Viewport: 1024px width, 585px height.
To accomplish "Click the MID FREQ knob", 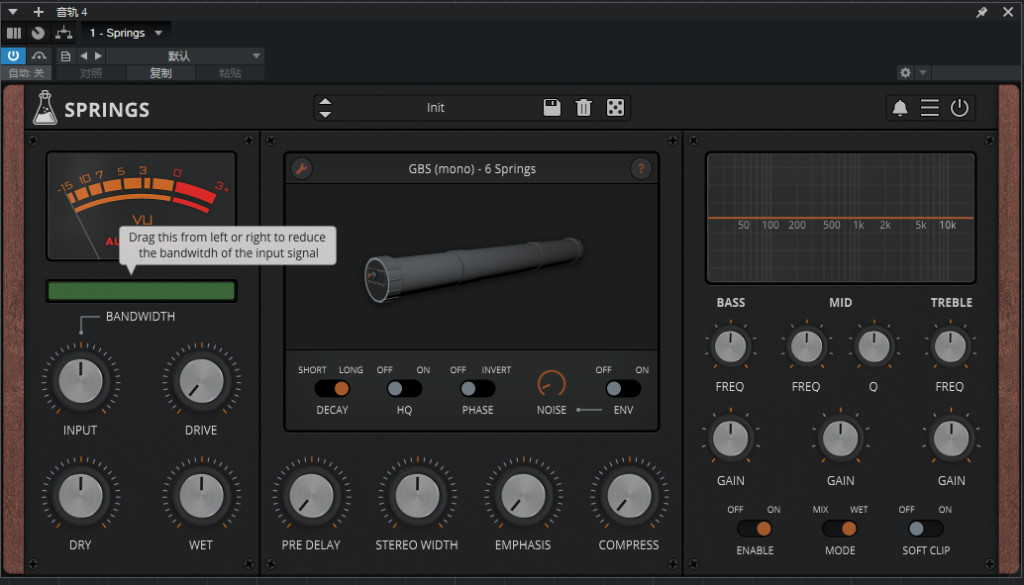I will (x=806, y=346).
